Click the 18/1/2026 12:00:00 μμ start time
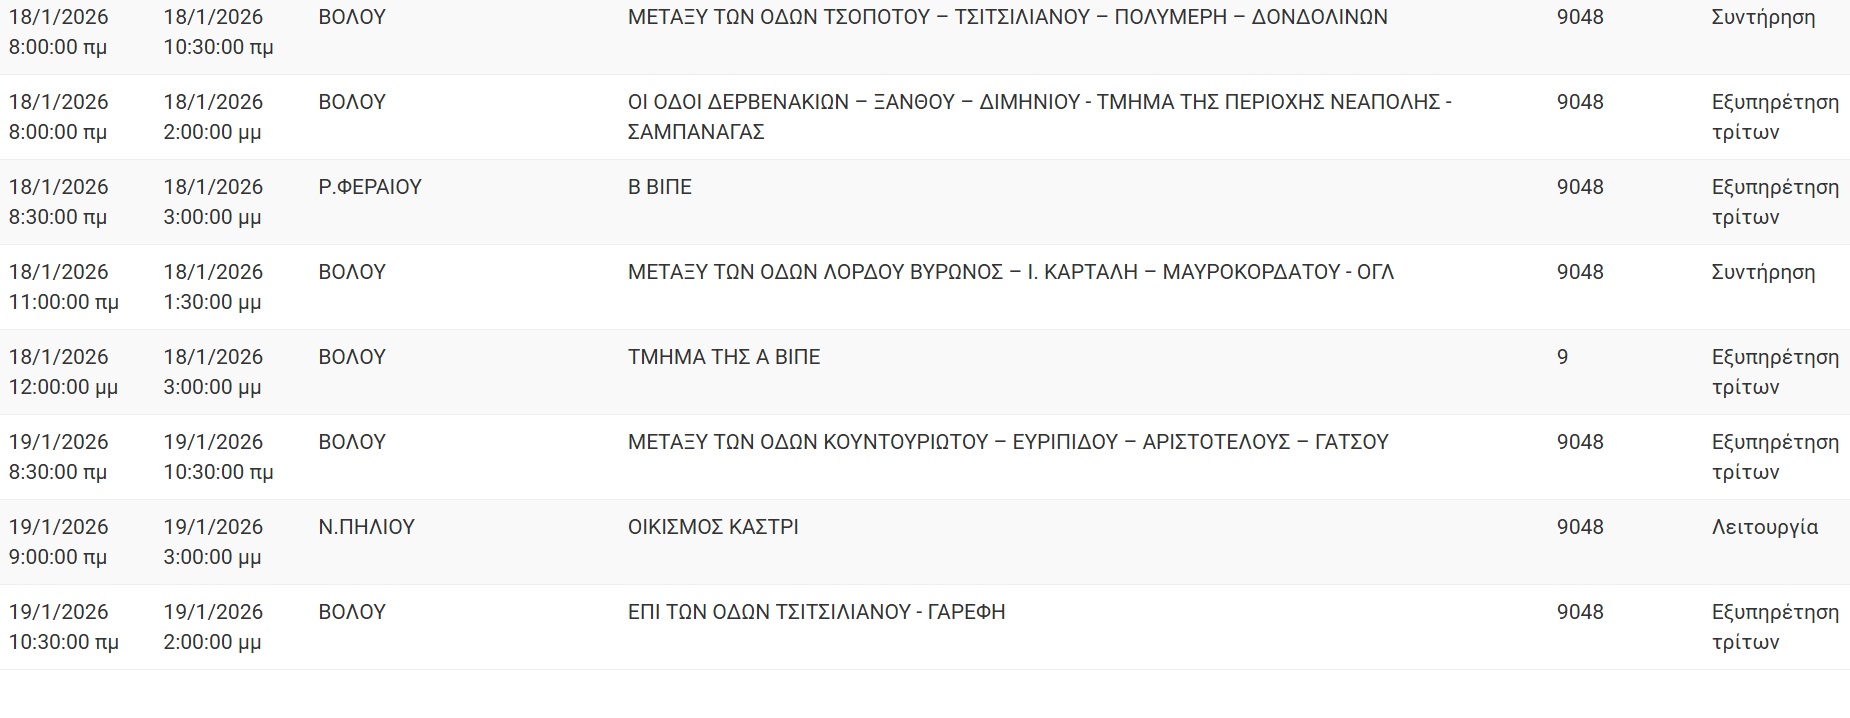This screenshot has height=718, width=1850. [63, 372]
